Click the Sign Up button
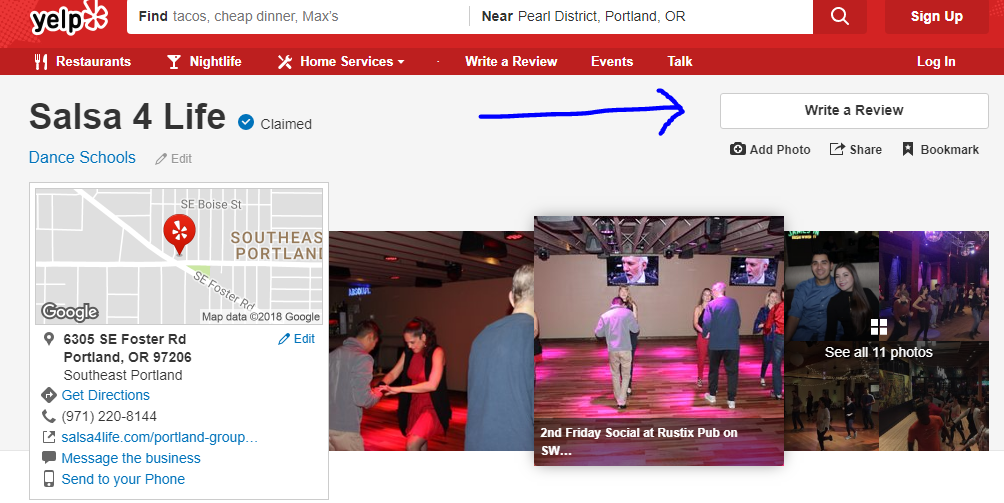 (x=937, y=17)
